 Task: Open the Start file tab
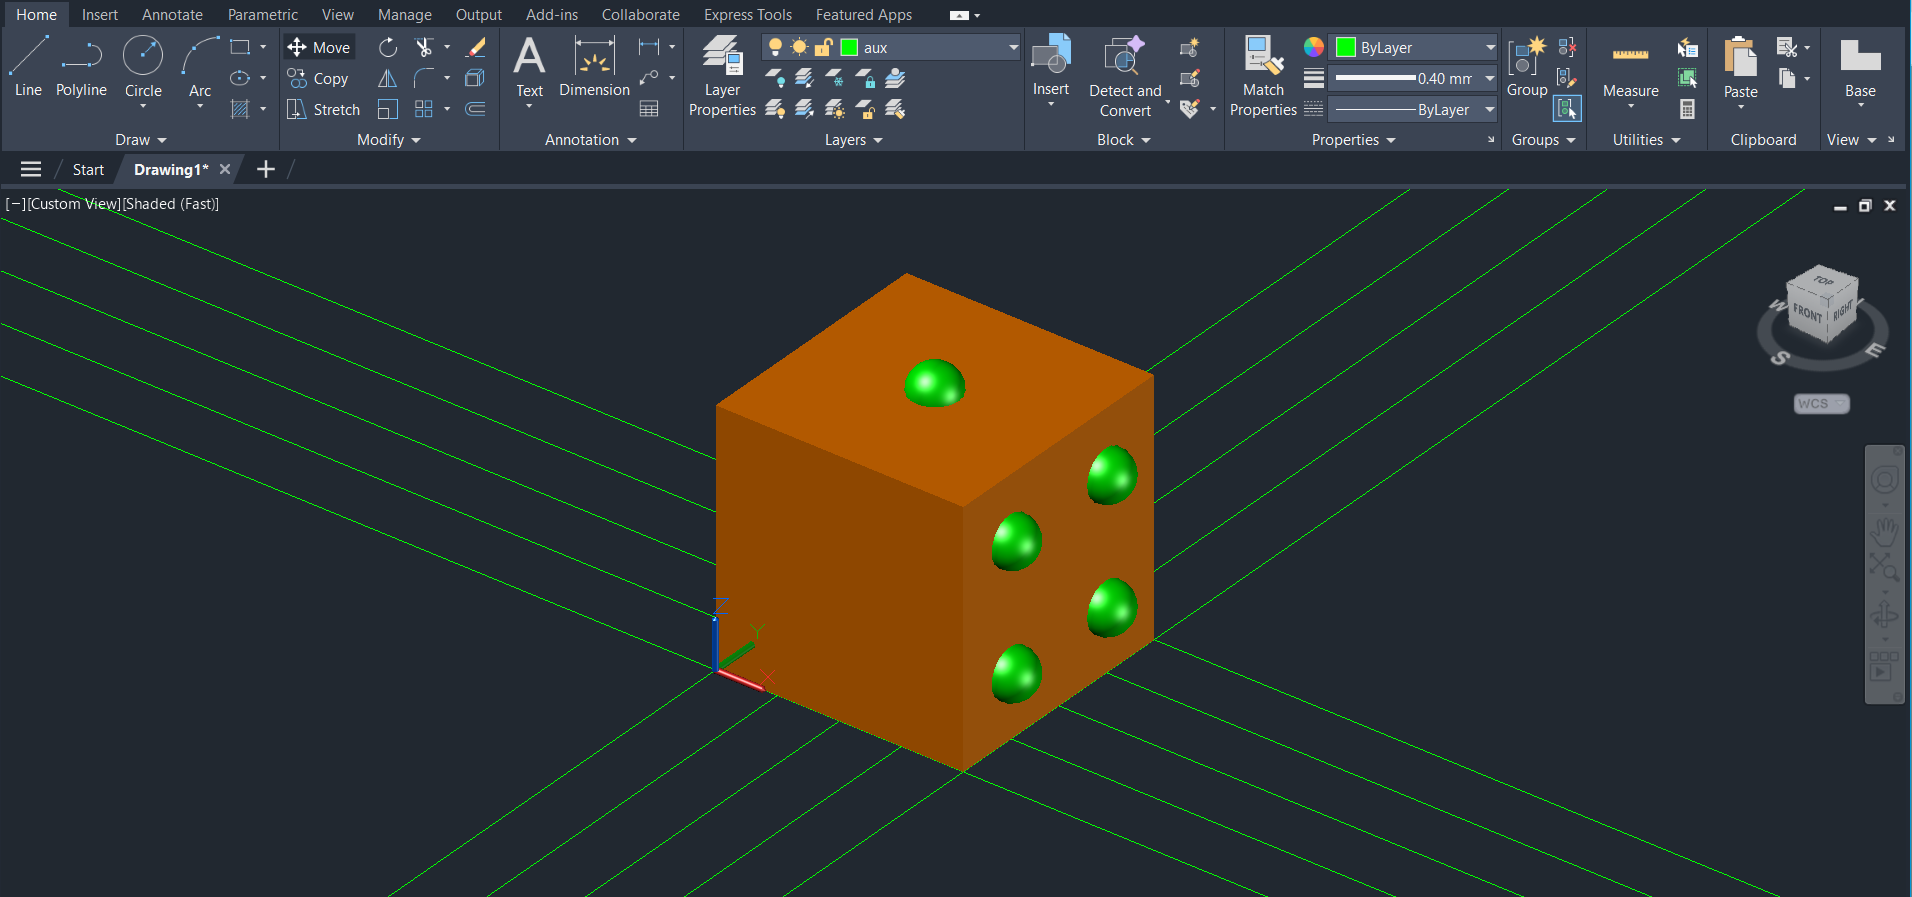coord(88,170)
